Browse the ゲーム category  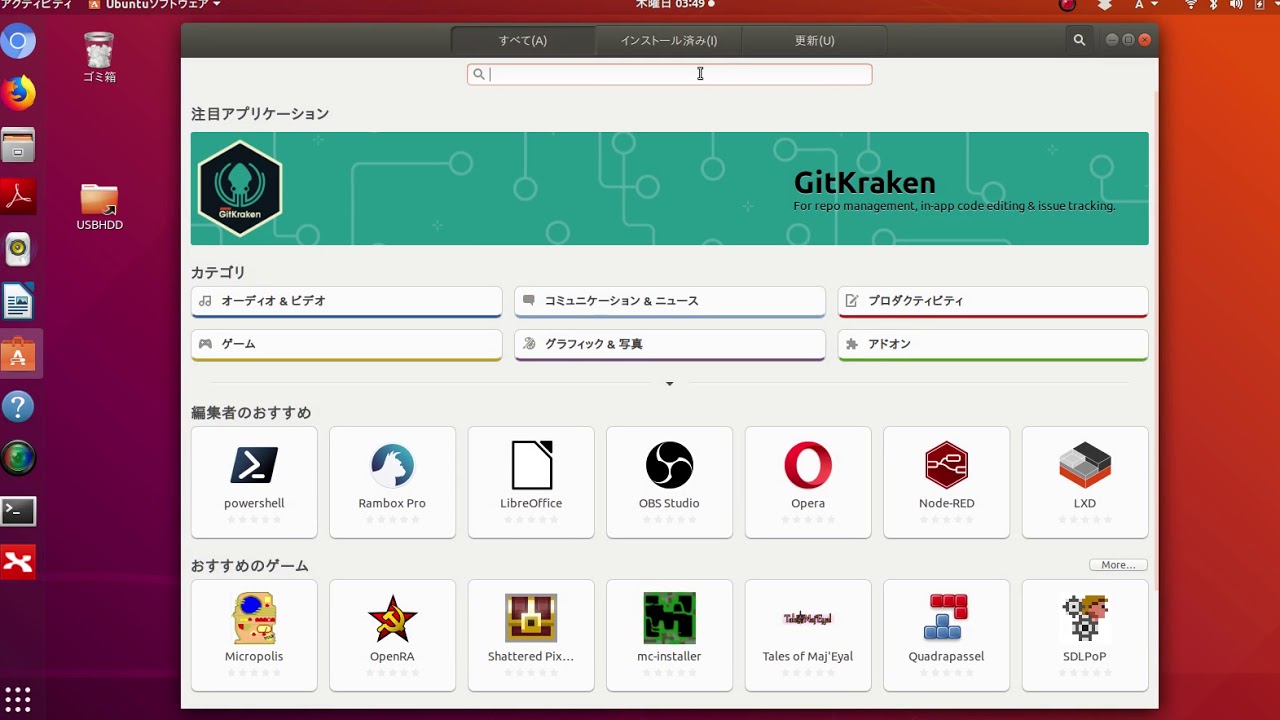pos(346,344)
